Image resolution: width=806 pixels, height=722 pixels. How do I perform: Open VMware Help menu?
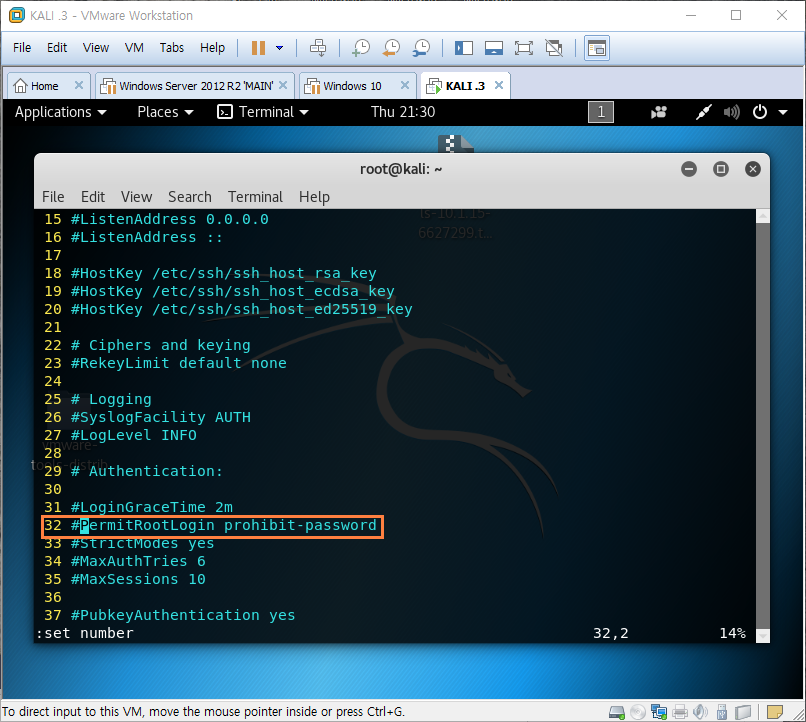click(x=212, y=48)
